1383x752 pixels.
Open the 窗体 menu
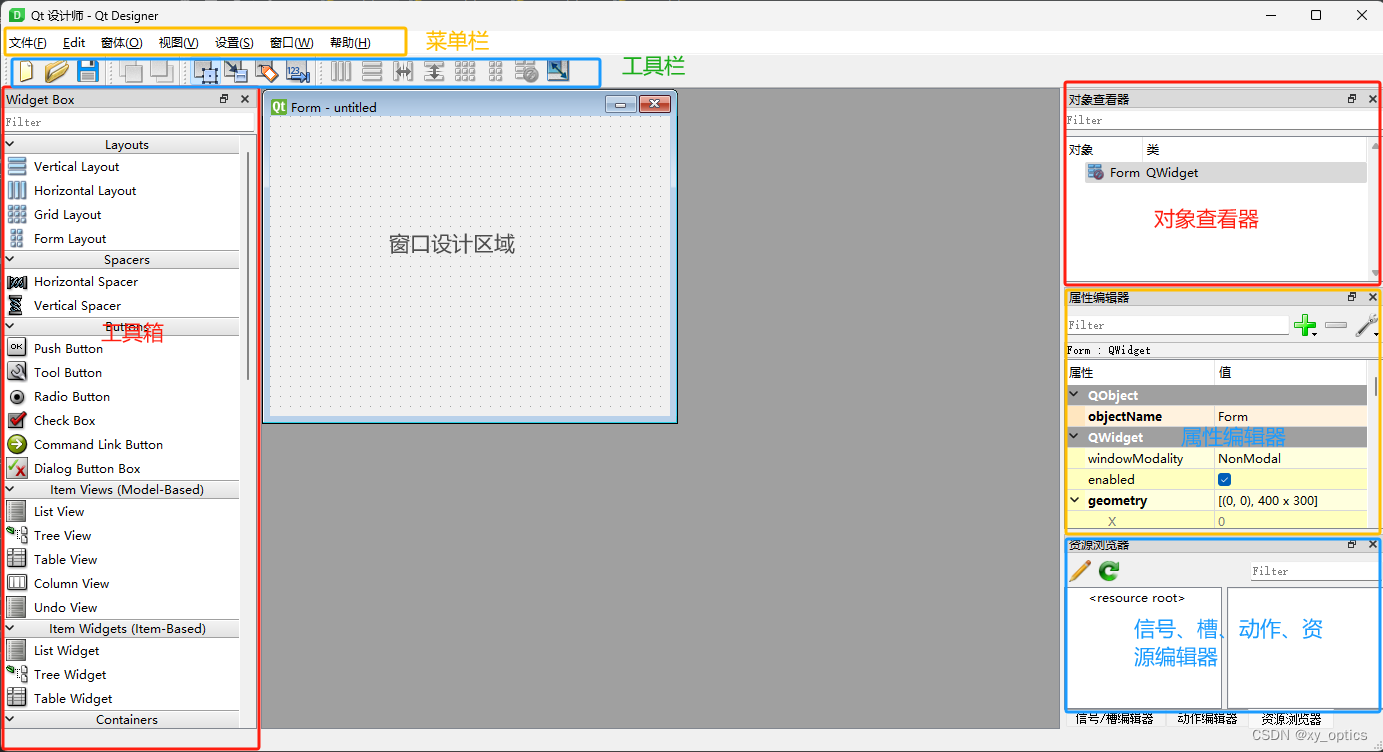pyautogui.click(x=120, y=42)
